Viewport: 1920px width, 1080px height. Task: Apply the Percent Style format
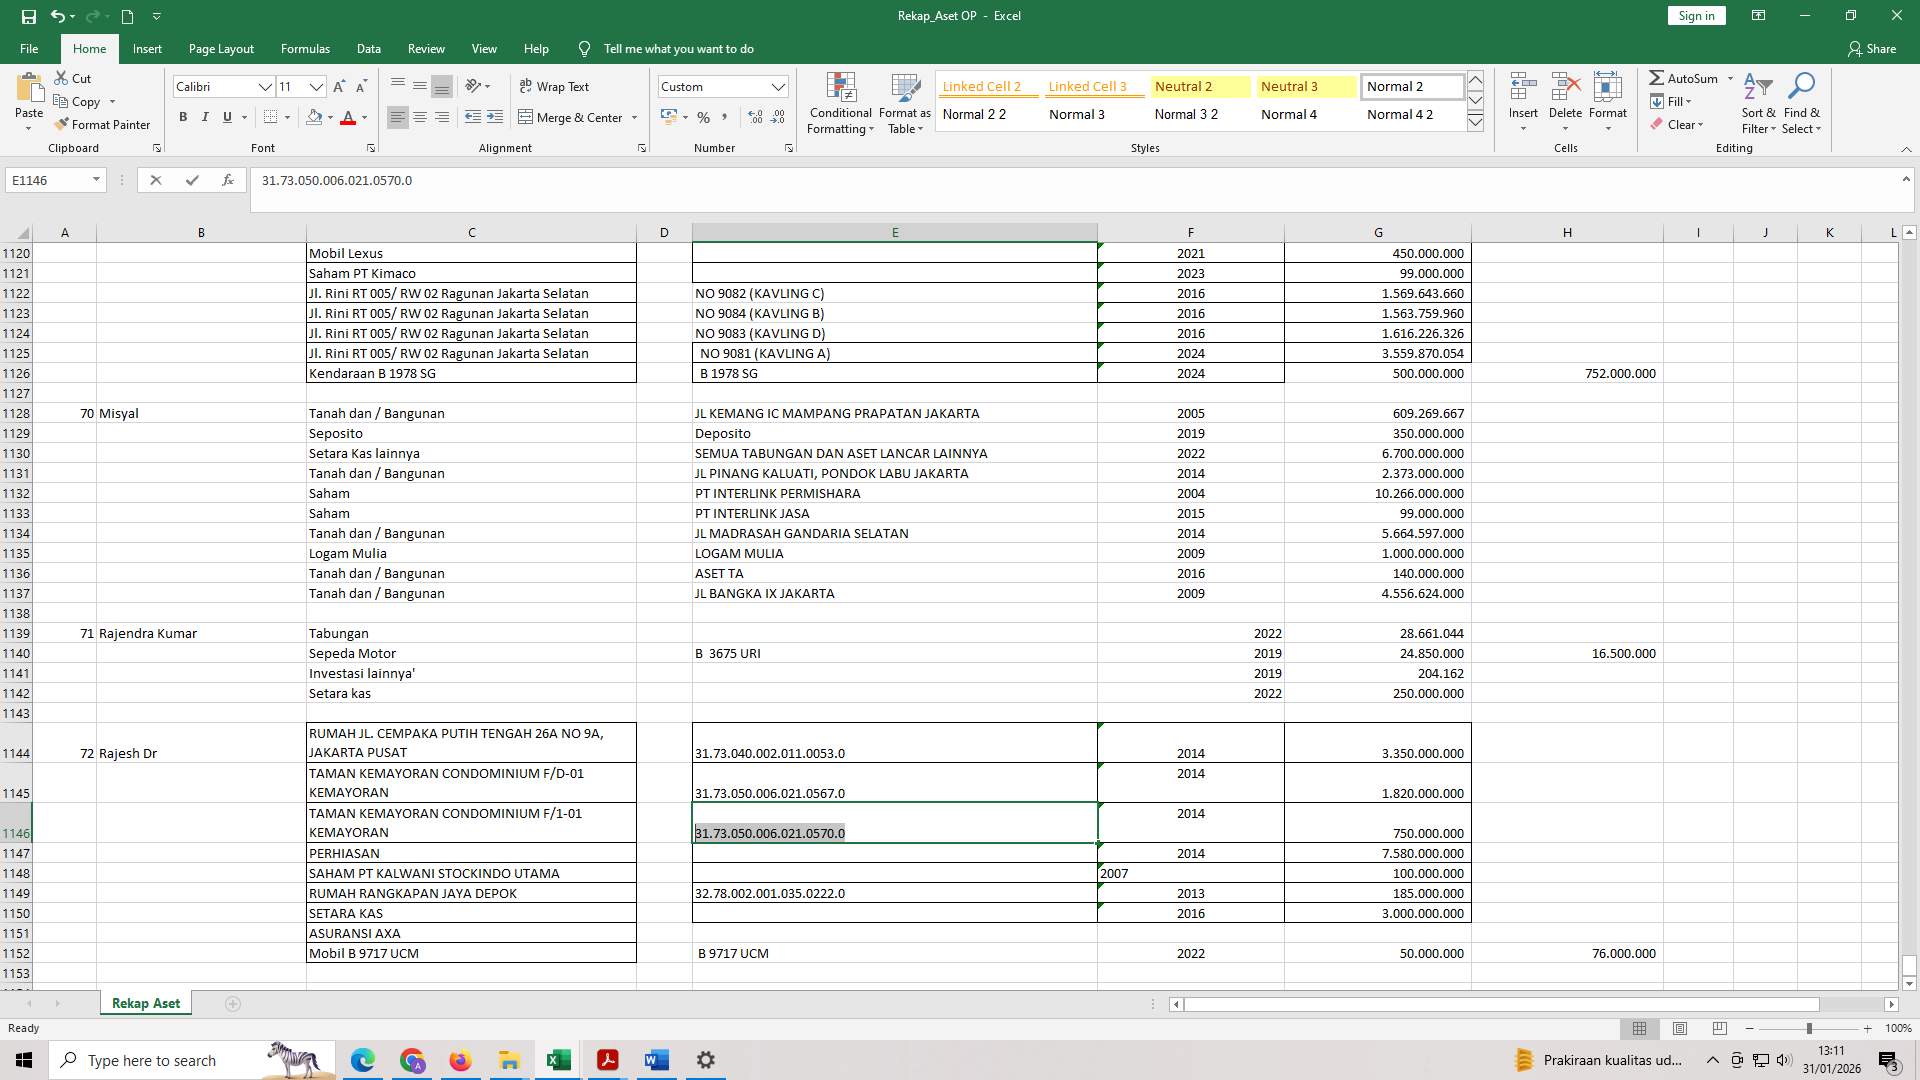(704, 117)
